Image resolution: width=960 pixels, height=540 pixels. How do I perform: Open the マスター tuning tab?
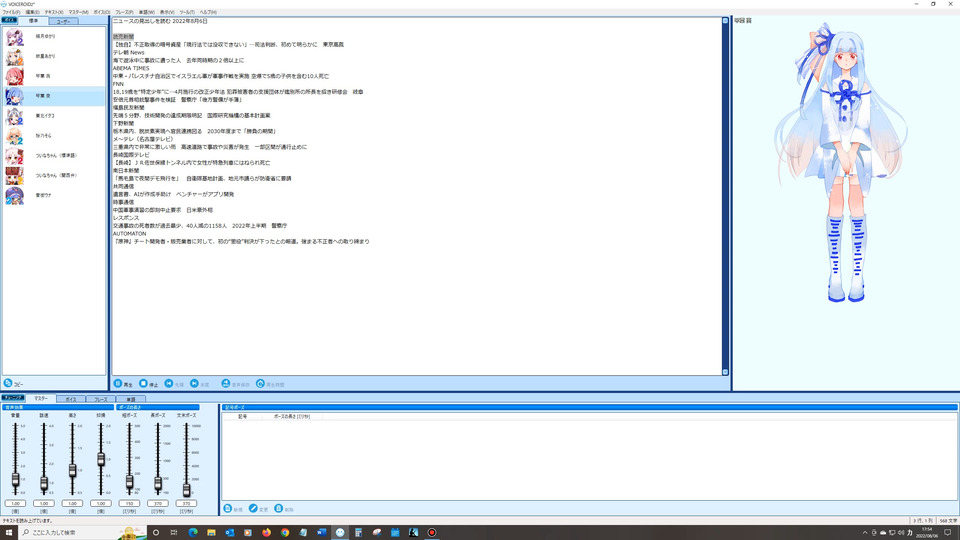pyautogui.click(x=41, y=399)
